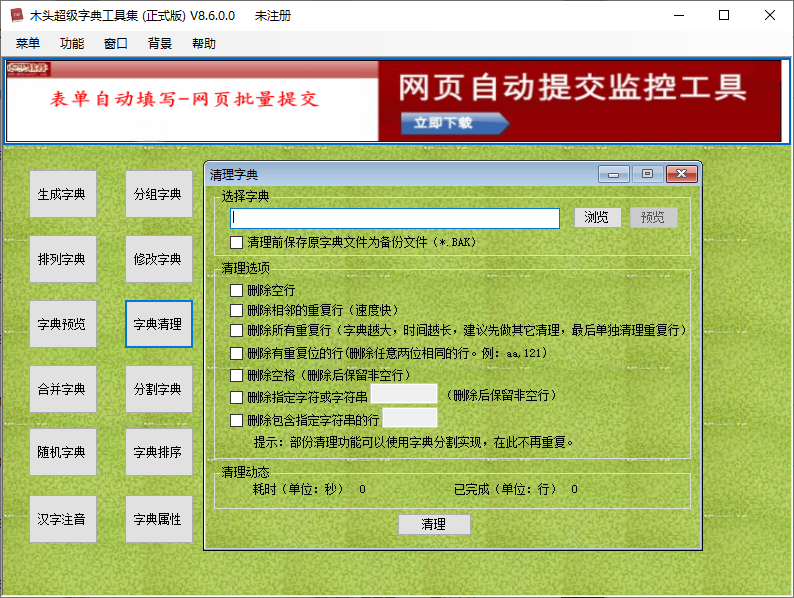
Task: Select the 字典预览 tool button
Action: (63, 324)
